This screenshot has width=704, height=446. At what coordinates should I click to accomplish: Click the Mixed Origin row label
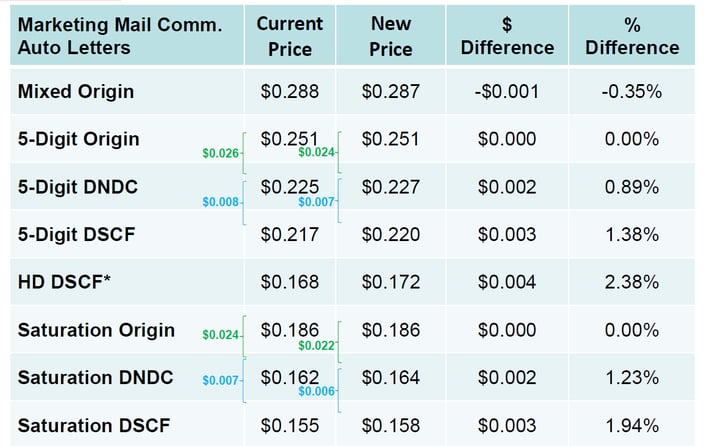[x=76, y=92]
